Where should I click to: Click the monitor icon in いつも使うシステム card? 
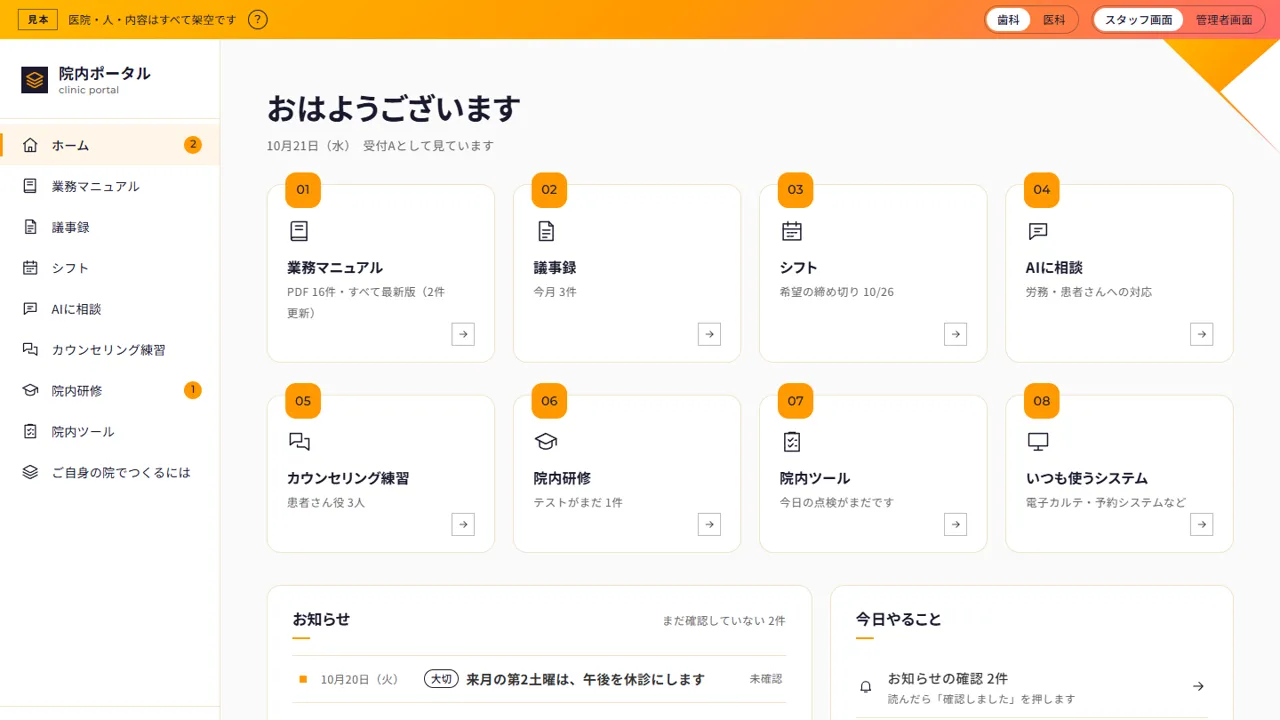pyautogui.click(x=1038, y=441)
